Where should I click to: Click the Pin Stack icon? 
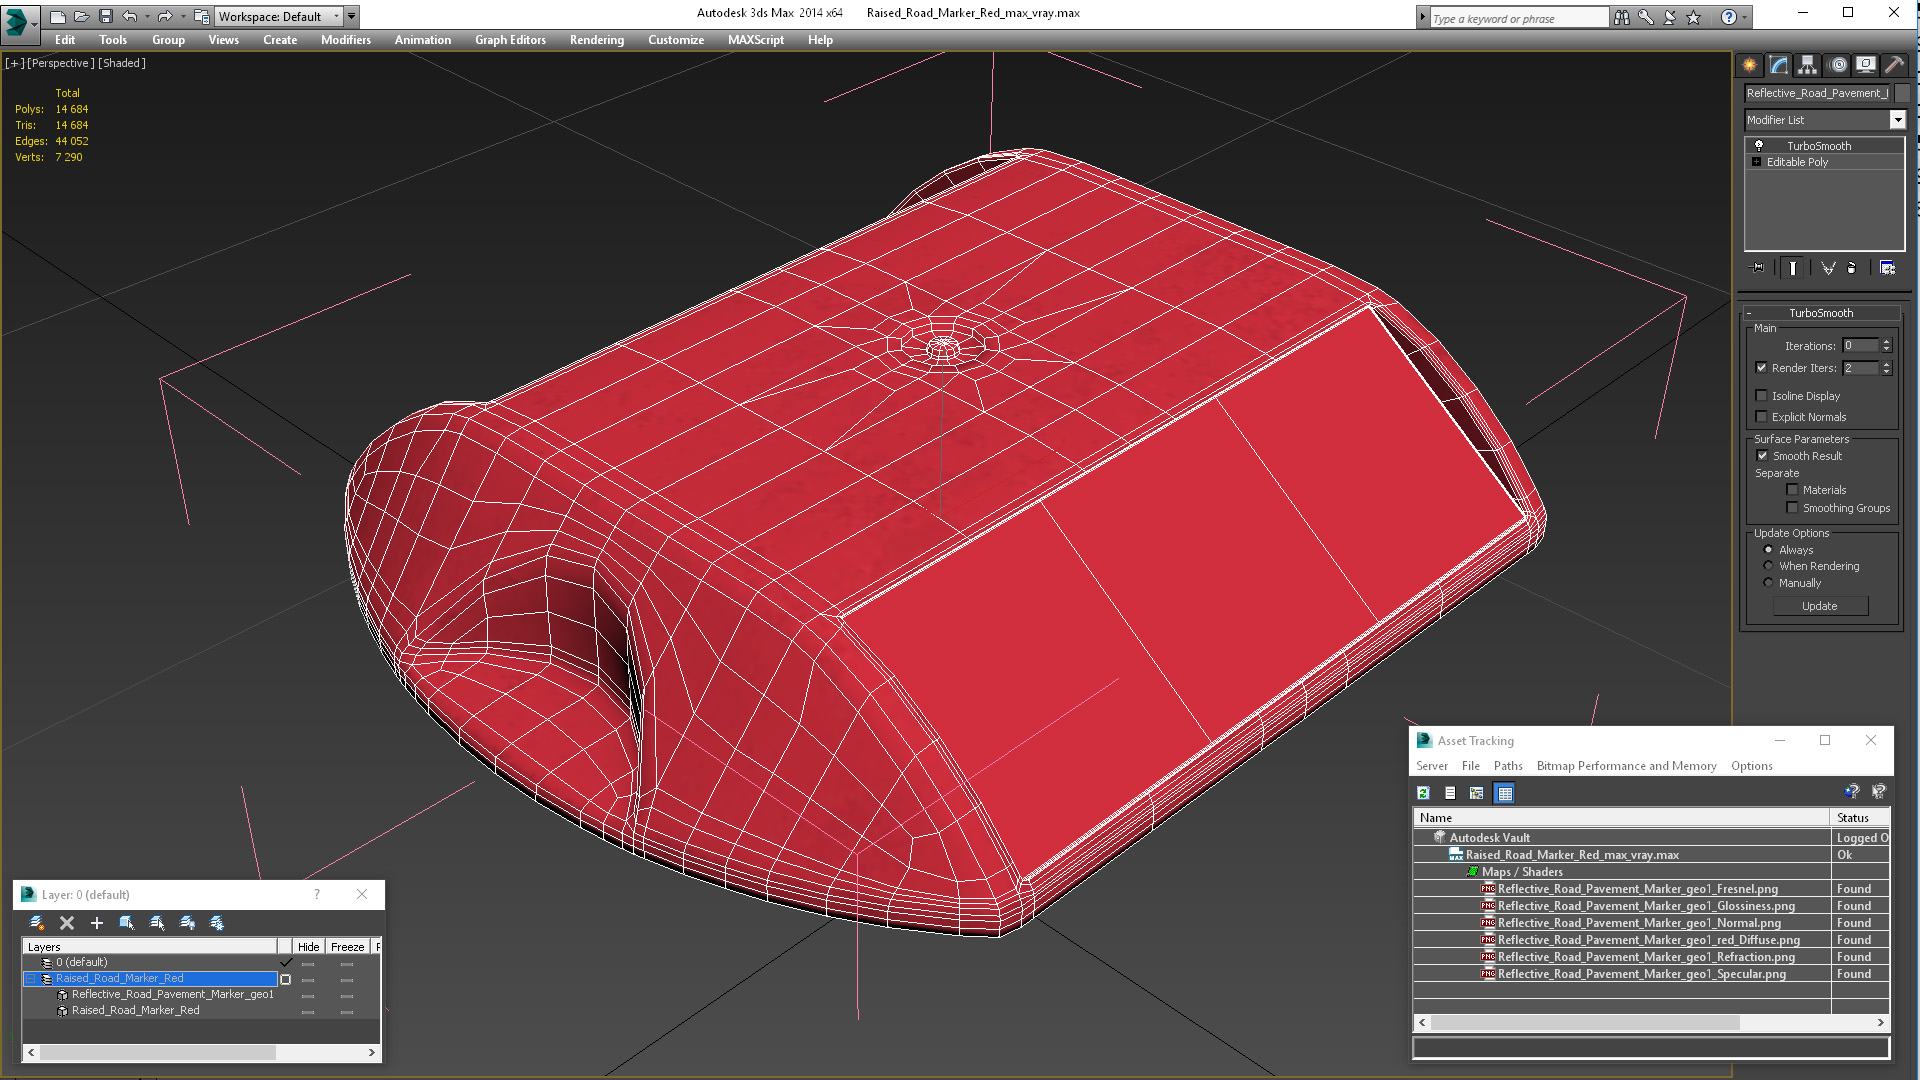pyautogui.click(x=1758, y=268)
